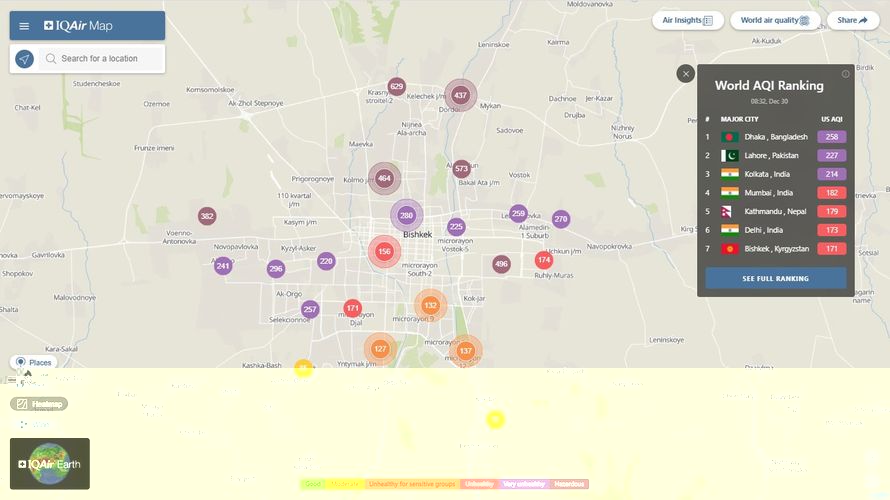Select the 437 AQI station marker
The height and width of the screenshot is (500, 890).
coord(460,95)
